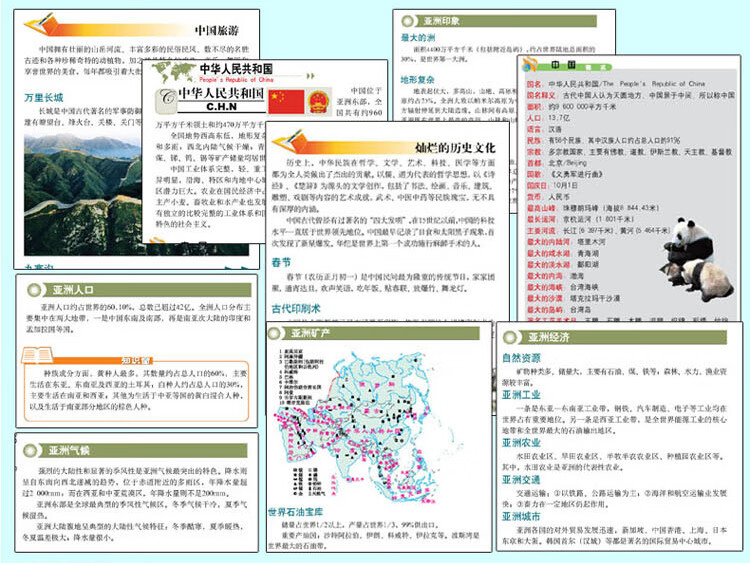The height and width of the screenshot is (563, 750).
Task: Click the gray C emblem logo
Action: click(167, 100)
